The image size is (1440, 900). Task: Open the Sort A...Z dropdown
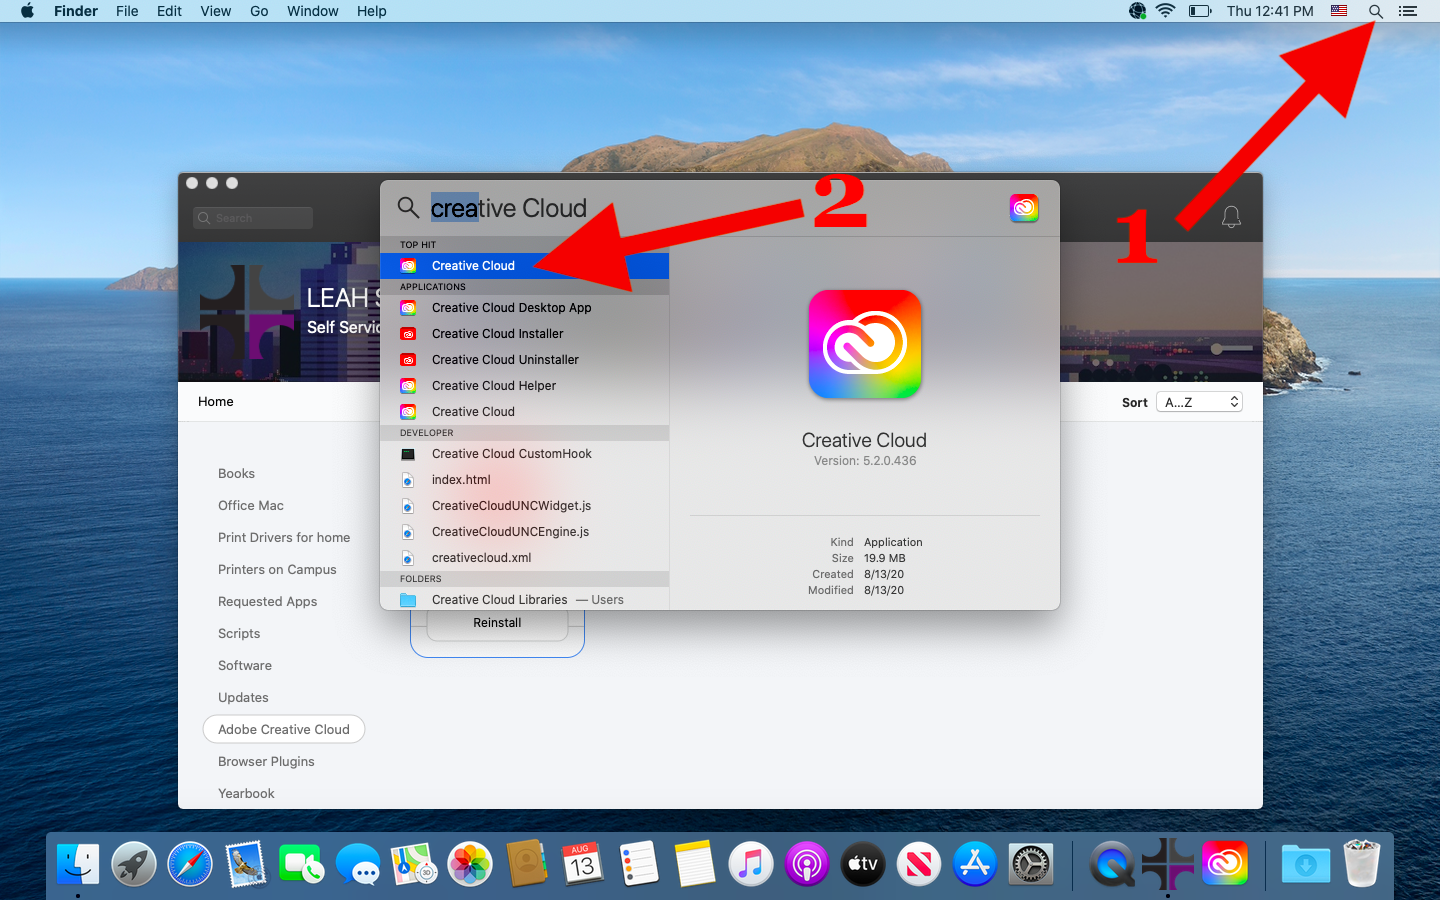(x=1199, y=402)
